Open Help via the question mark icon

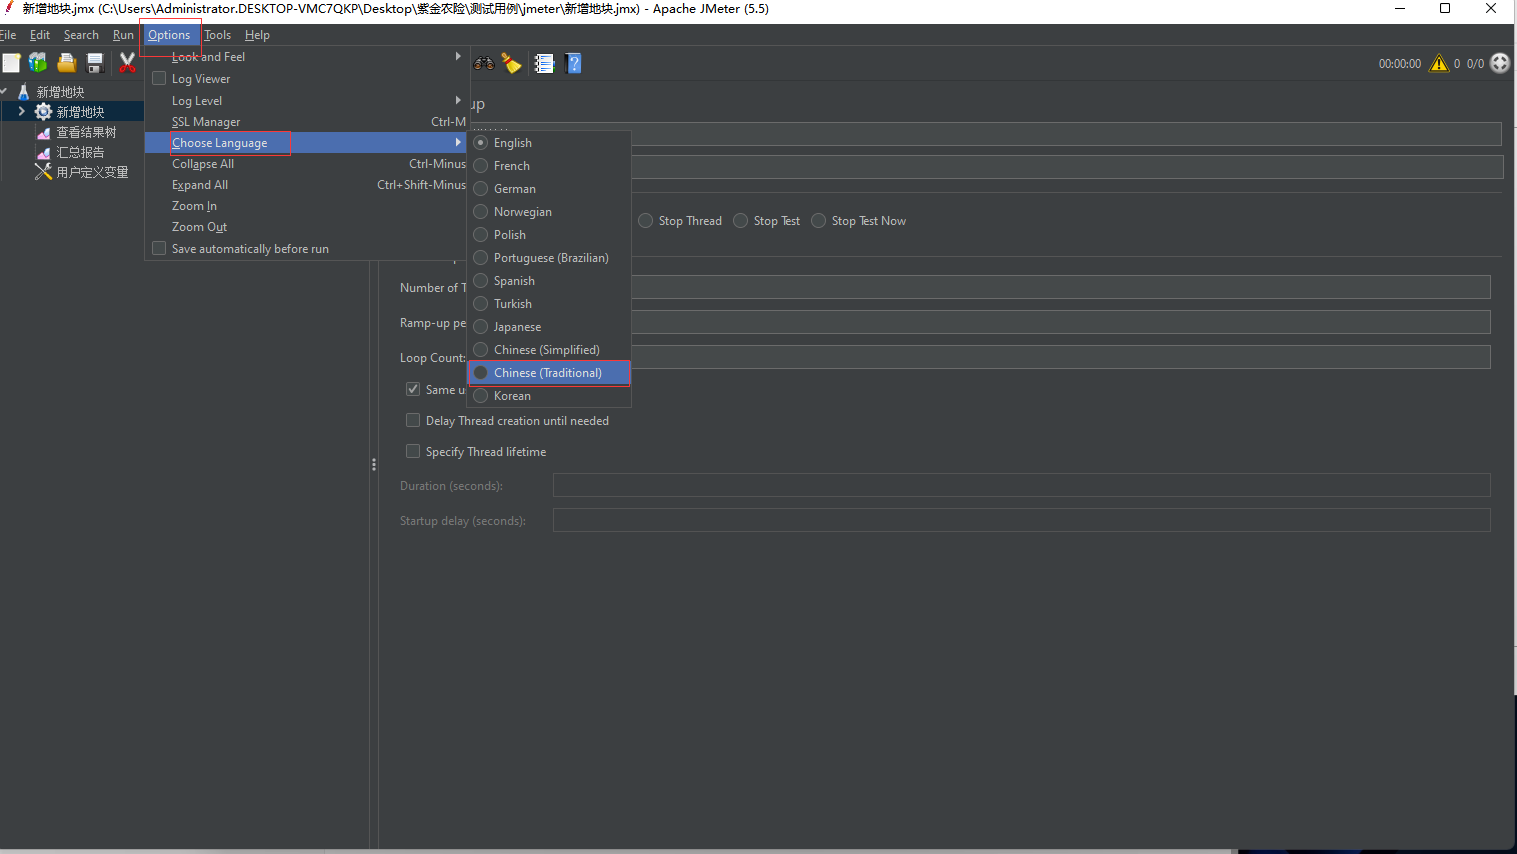pos(573,63)
